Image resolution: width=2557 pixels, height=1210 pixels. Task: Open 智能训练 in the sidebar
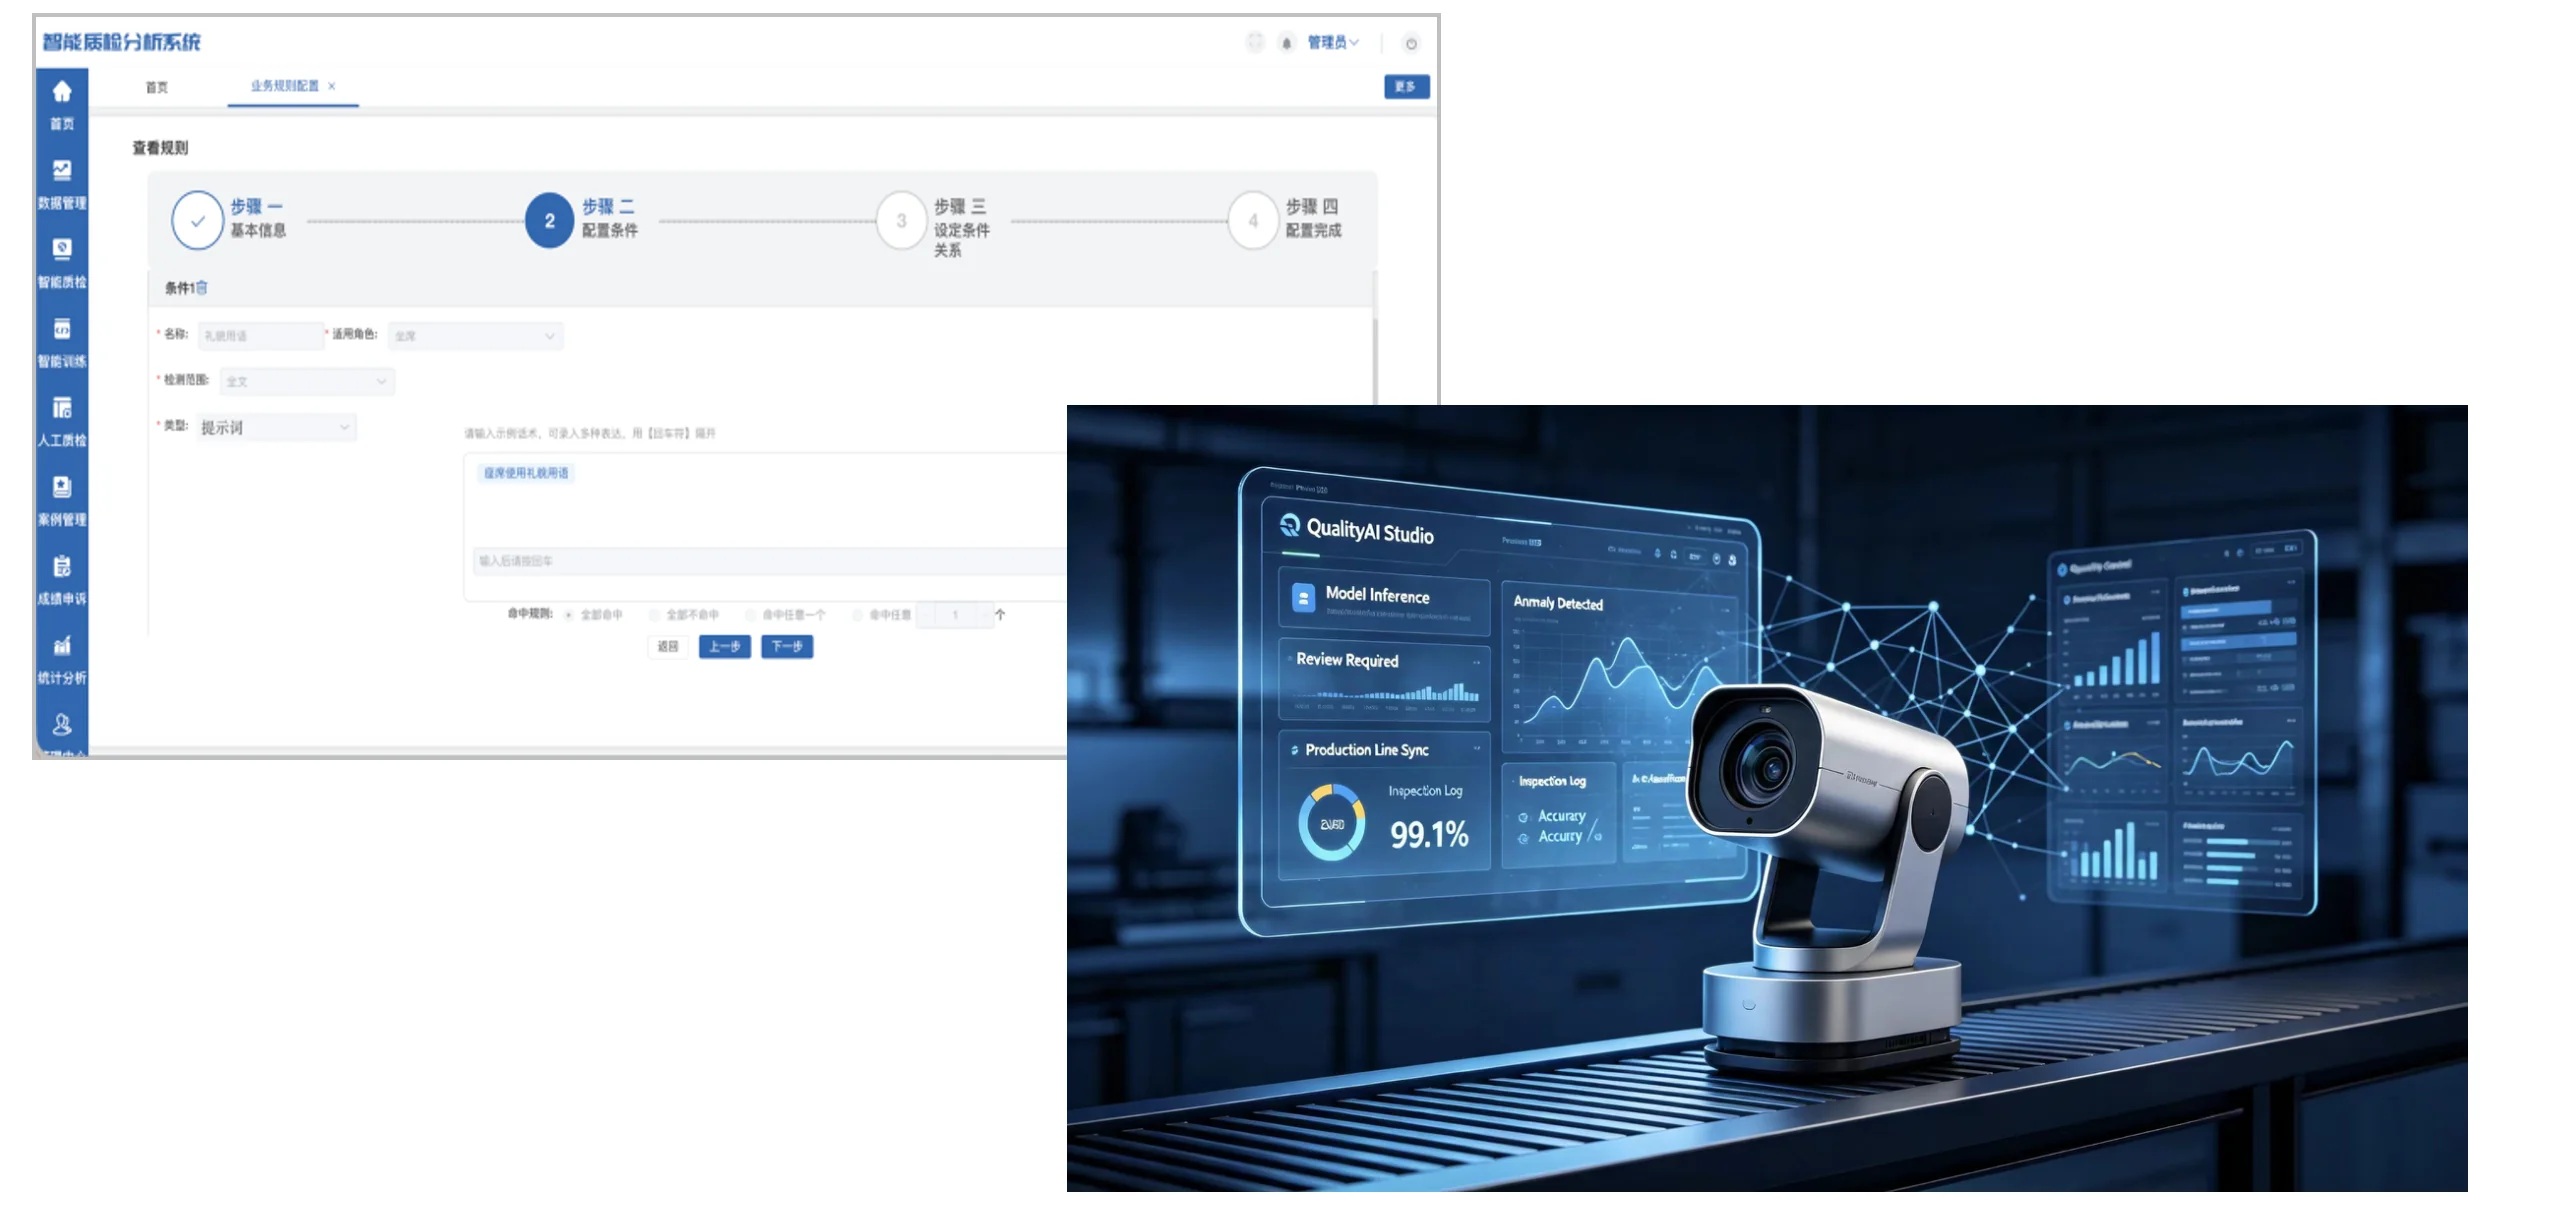pos(62,342)
